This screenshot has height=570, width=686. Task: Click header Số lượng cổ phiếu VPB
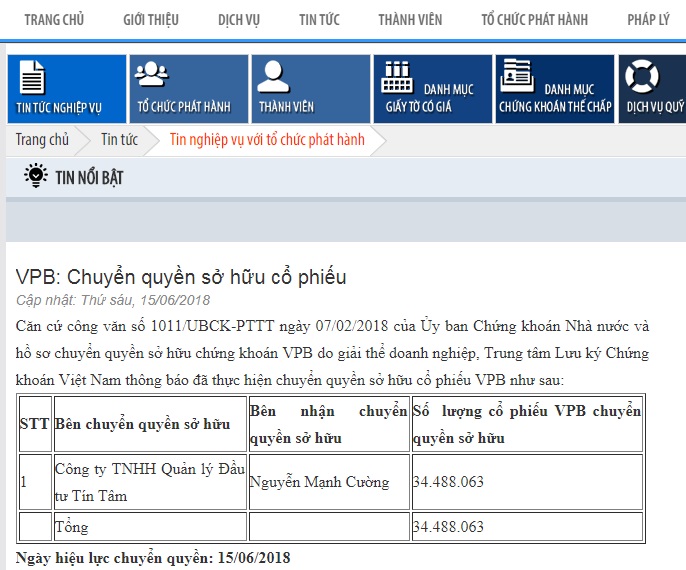coord(527,424)
